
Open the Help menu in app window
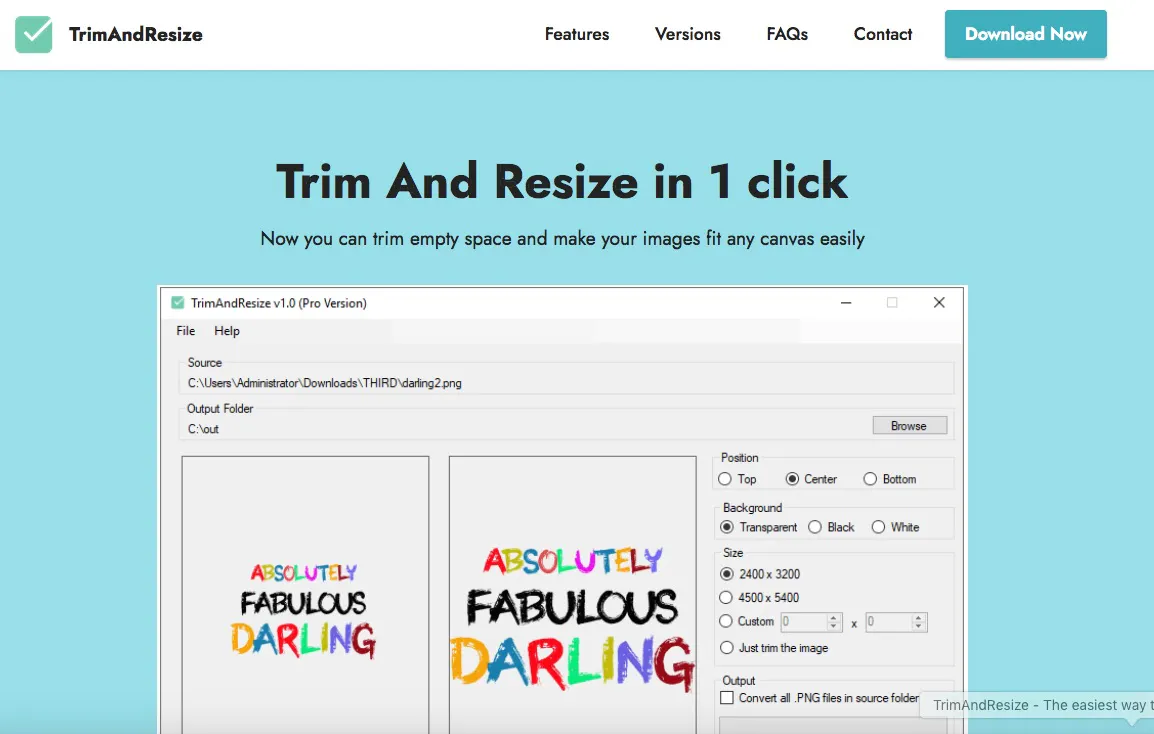[x=227, y=331]
